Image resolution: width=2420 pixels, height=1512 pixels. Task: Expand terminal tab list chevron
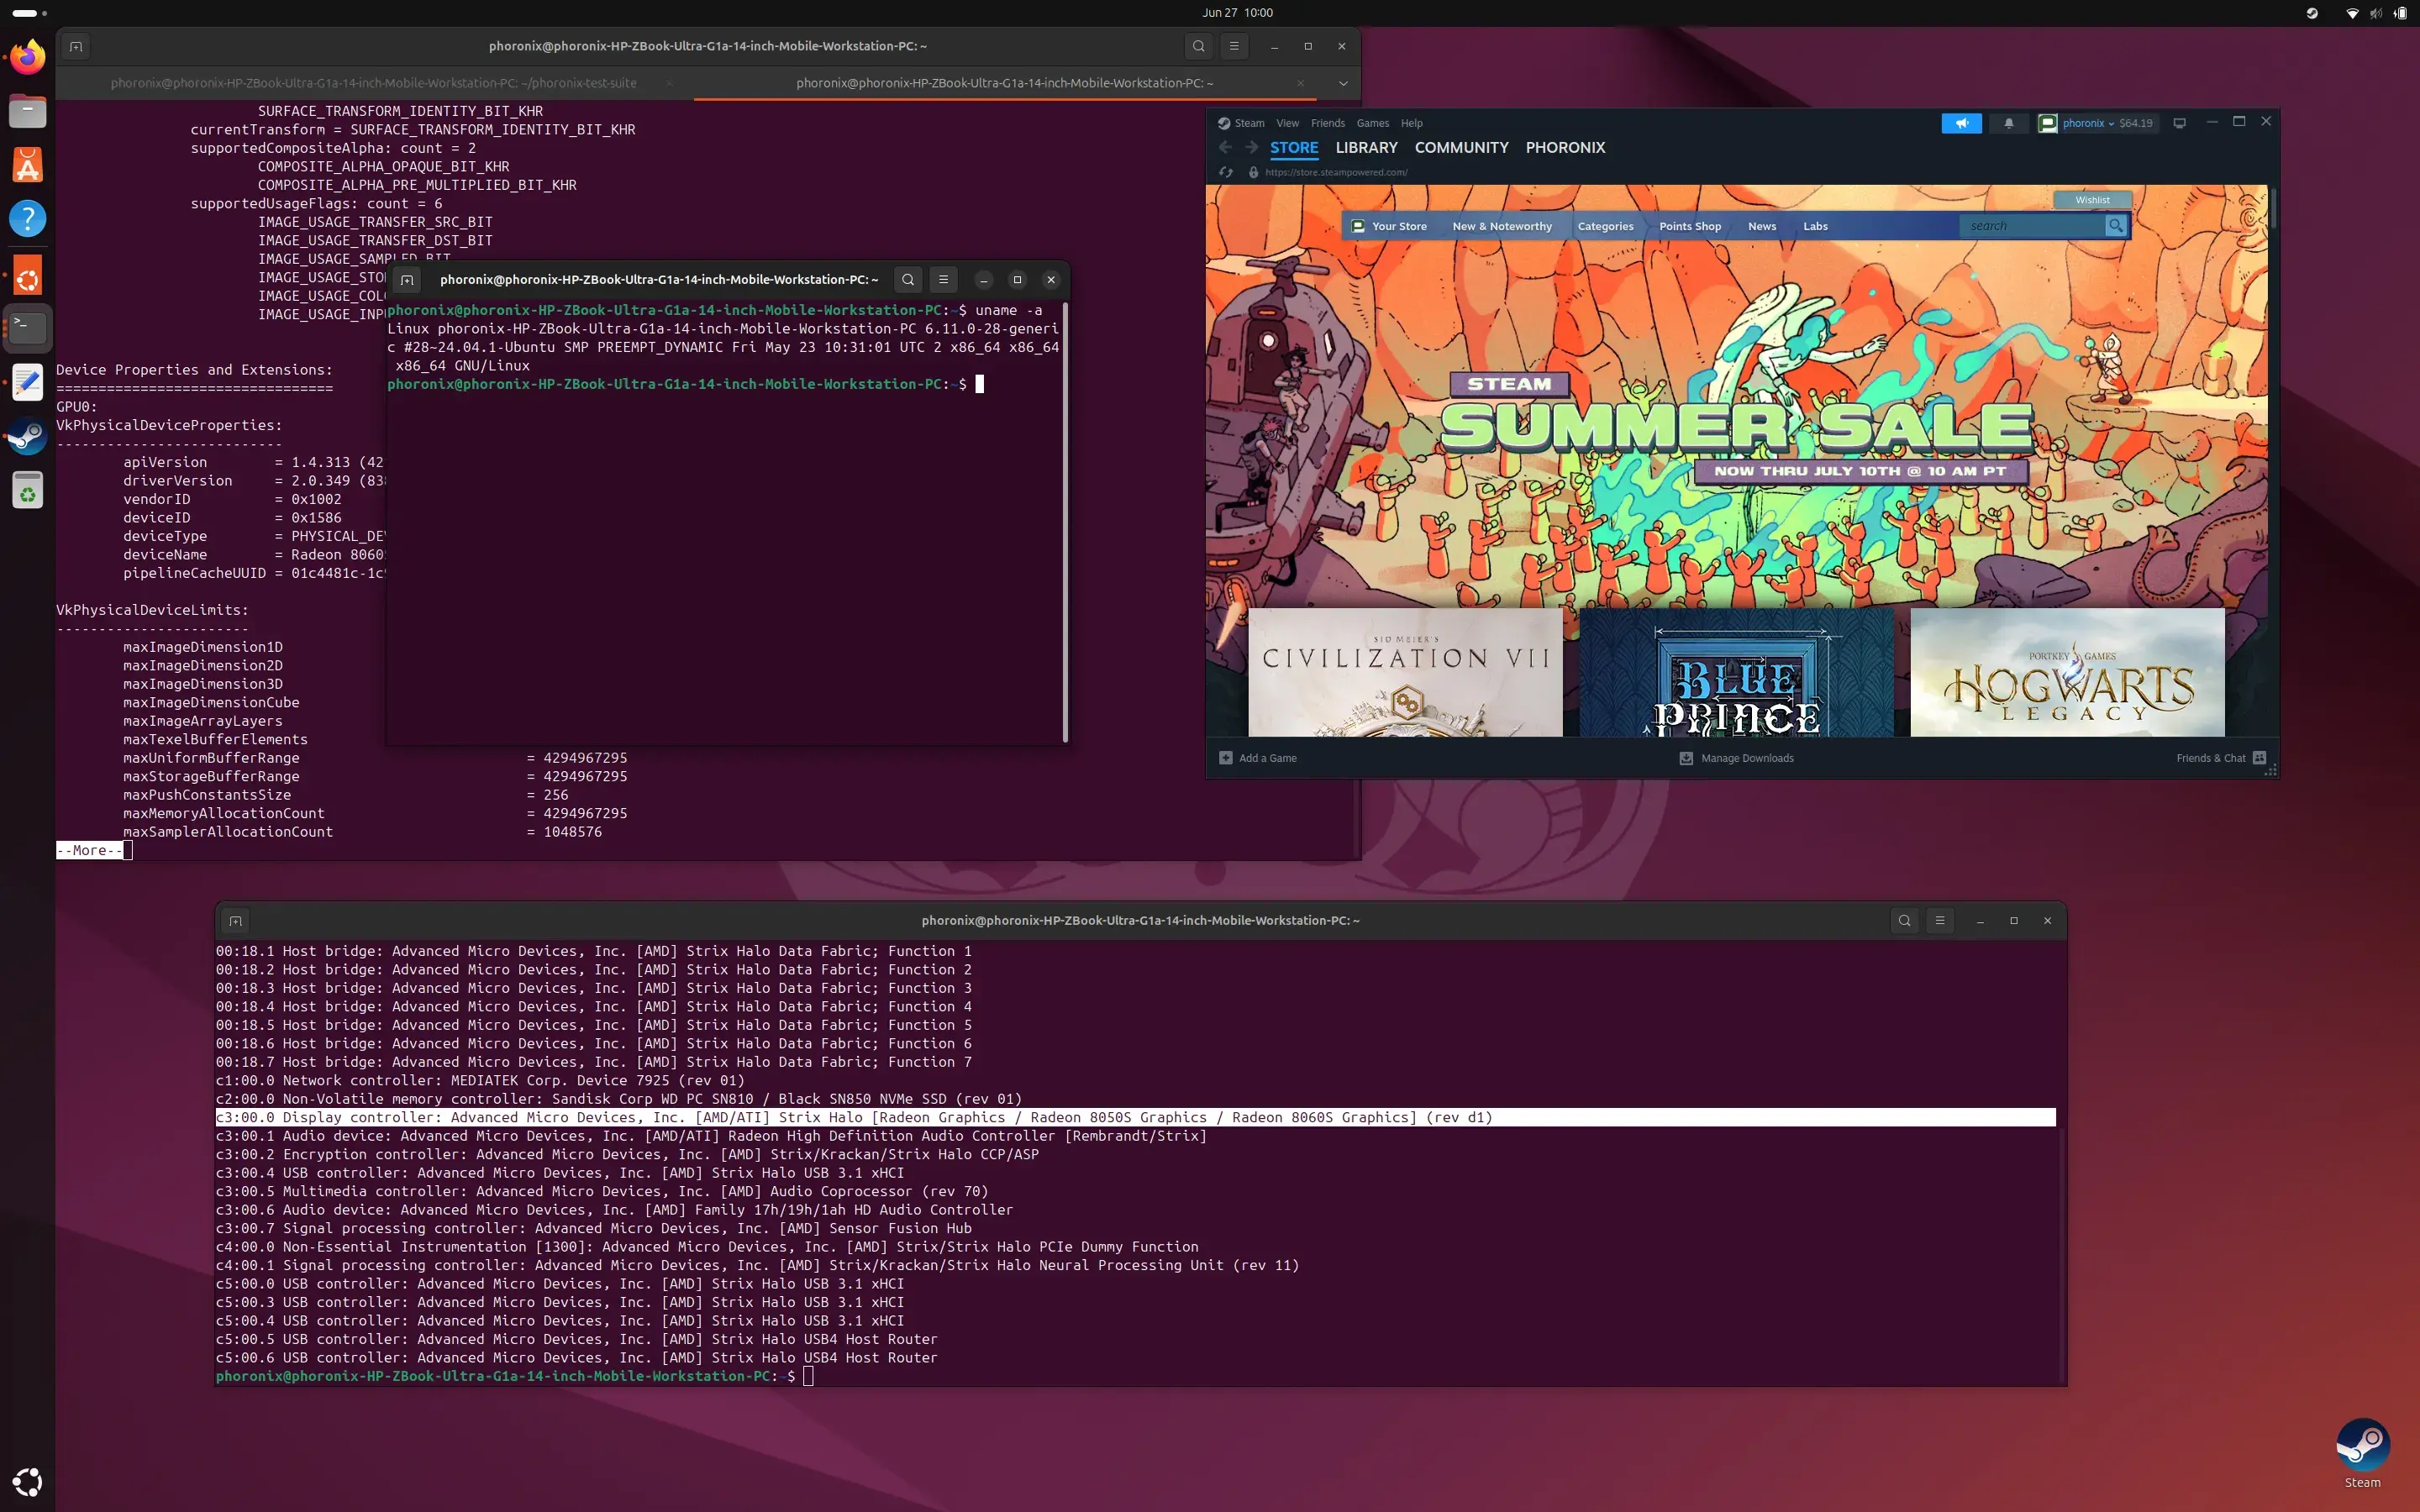pyautogui.click(x=1343, y=83)
